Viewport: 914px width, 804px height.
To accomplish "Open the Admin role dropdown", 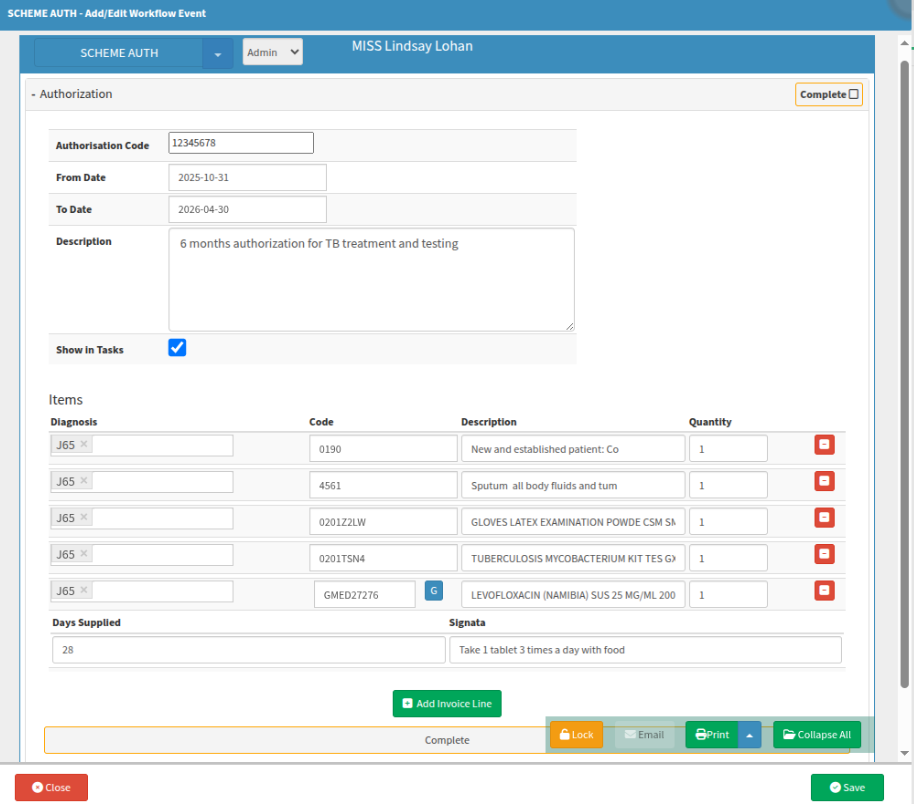I will tap(272, 52).
